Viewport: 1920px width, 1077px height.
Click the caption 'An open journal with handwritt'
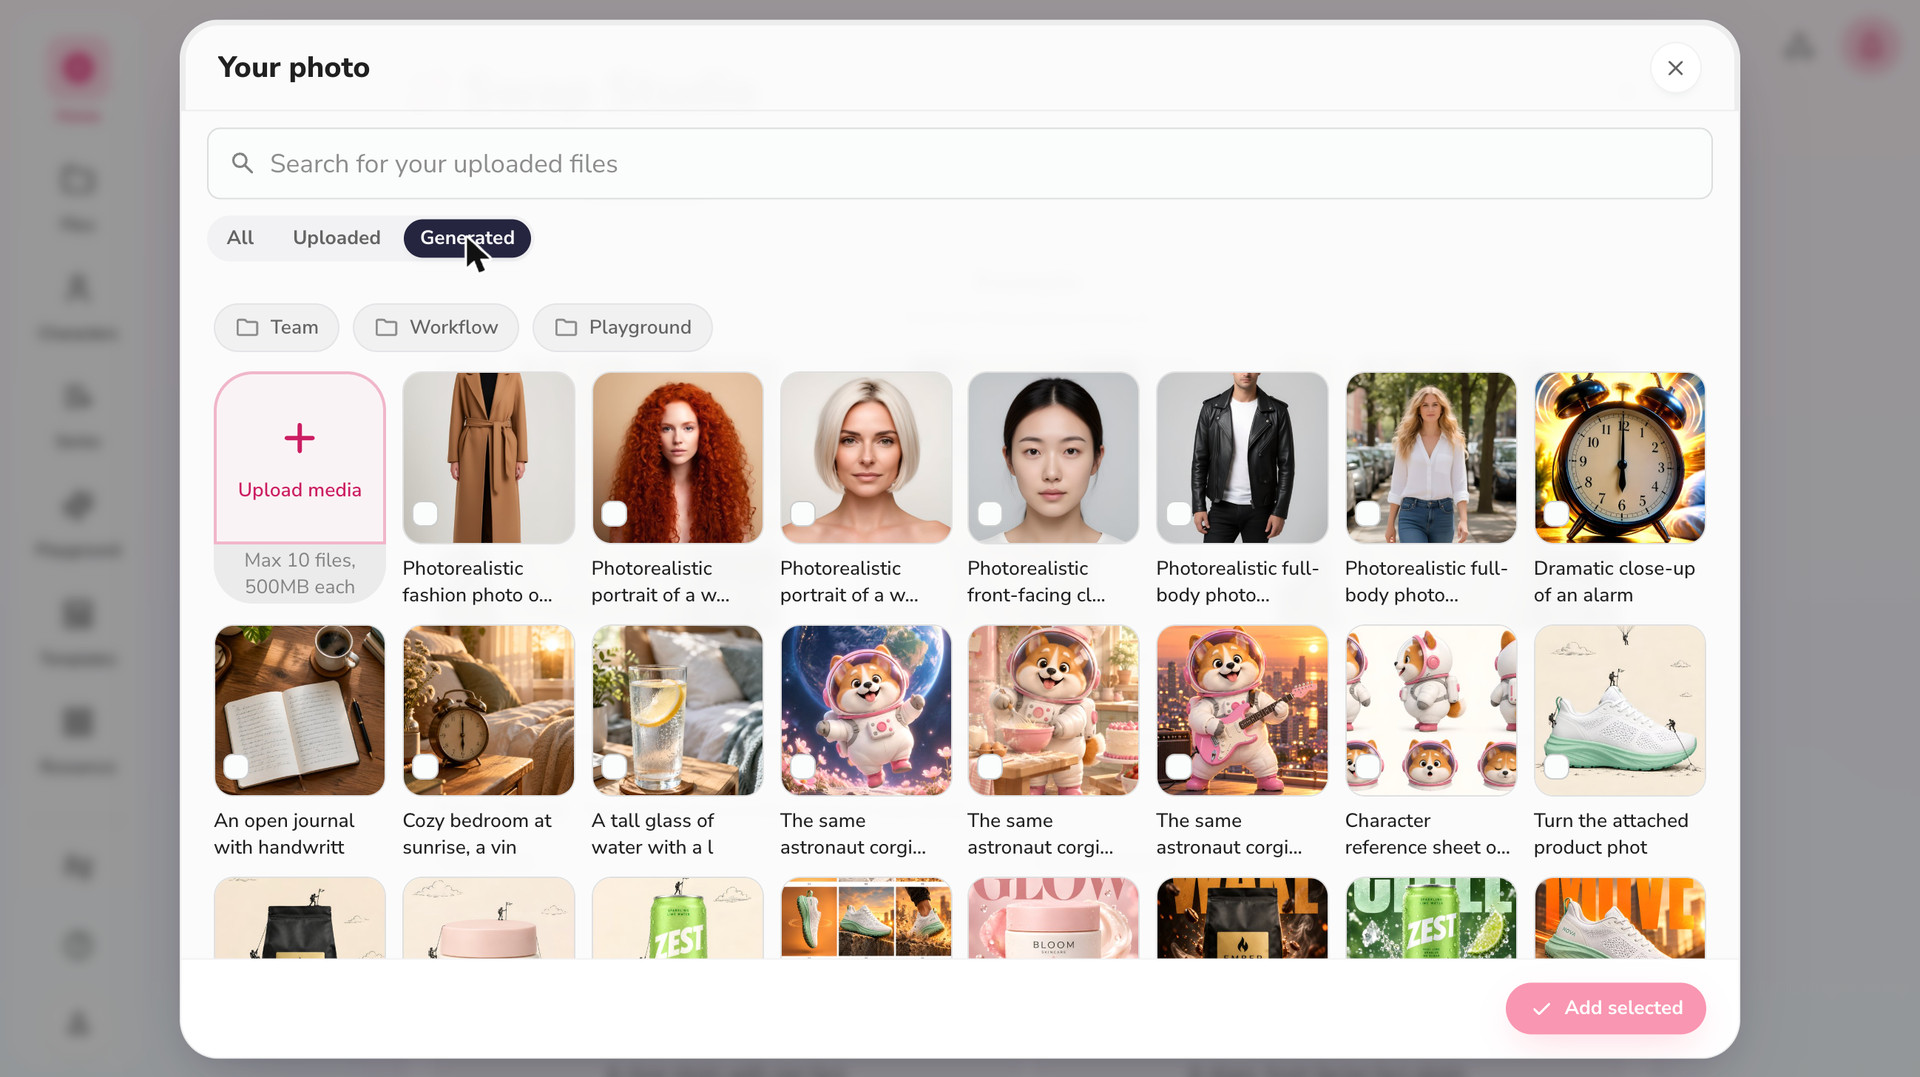pos(284,834)
